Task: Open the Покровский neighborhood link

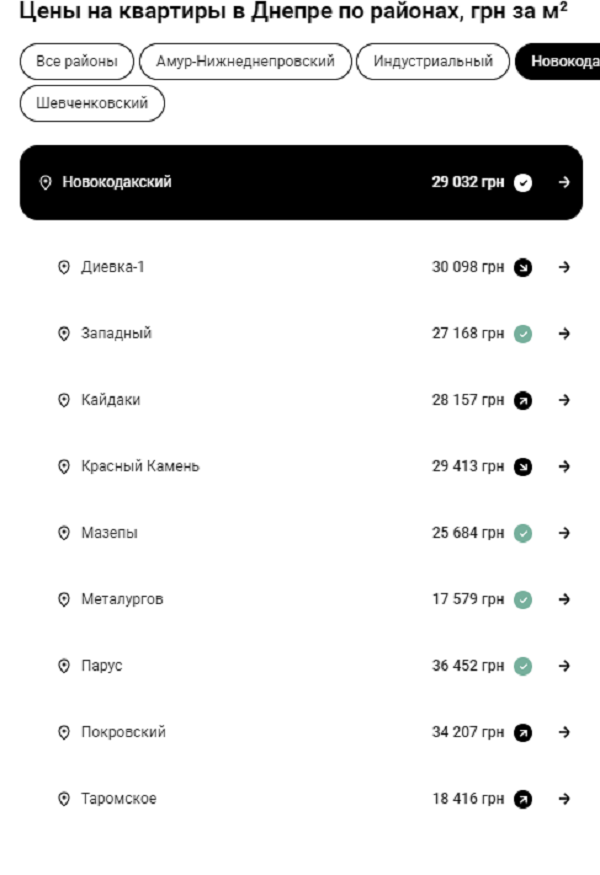Action: tap(123, 733)
